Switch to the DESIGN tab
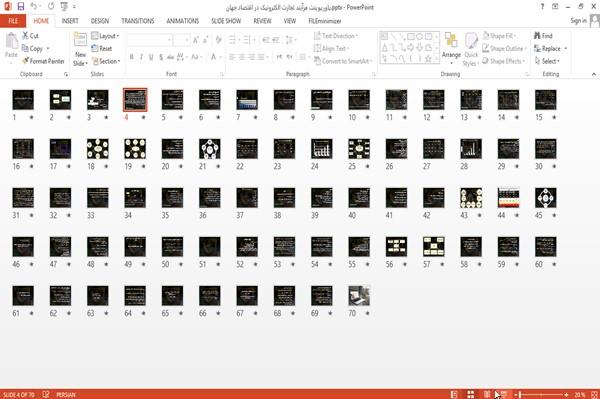The width and height of the screenshot is (600, 399). pos(100,21)
